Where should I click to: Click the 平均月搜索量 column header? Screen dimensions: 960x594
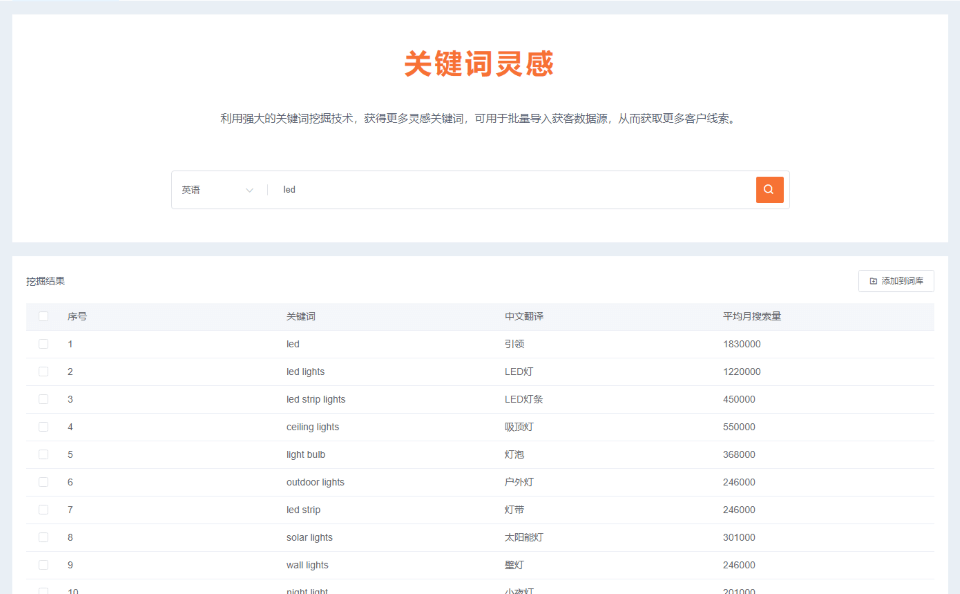coord(752,317)
